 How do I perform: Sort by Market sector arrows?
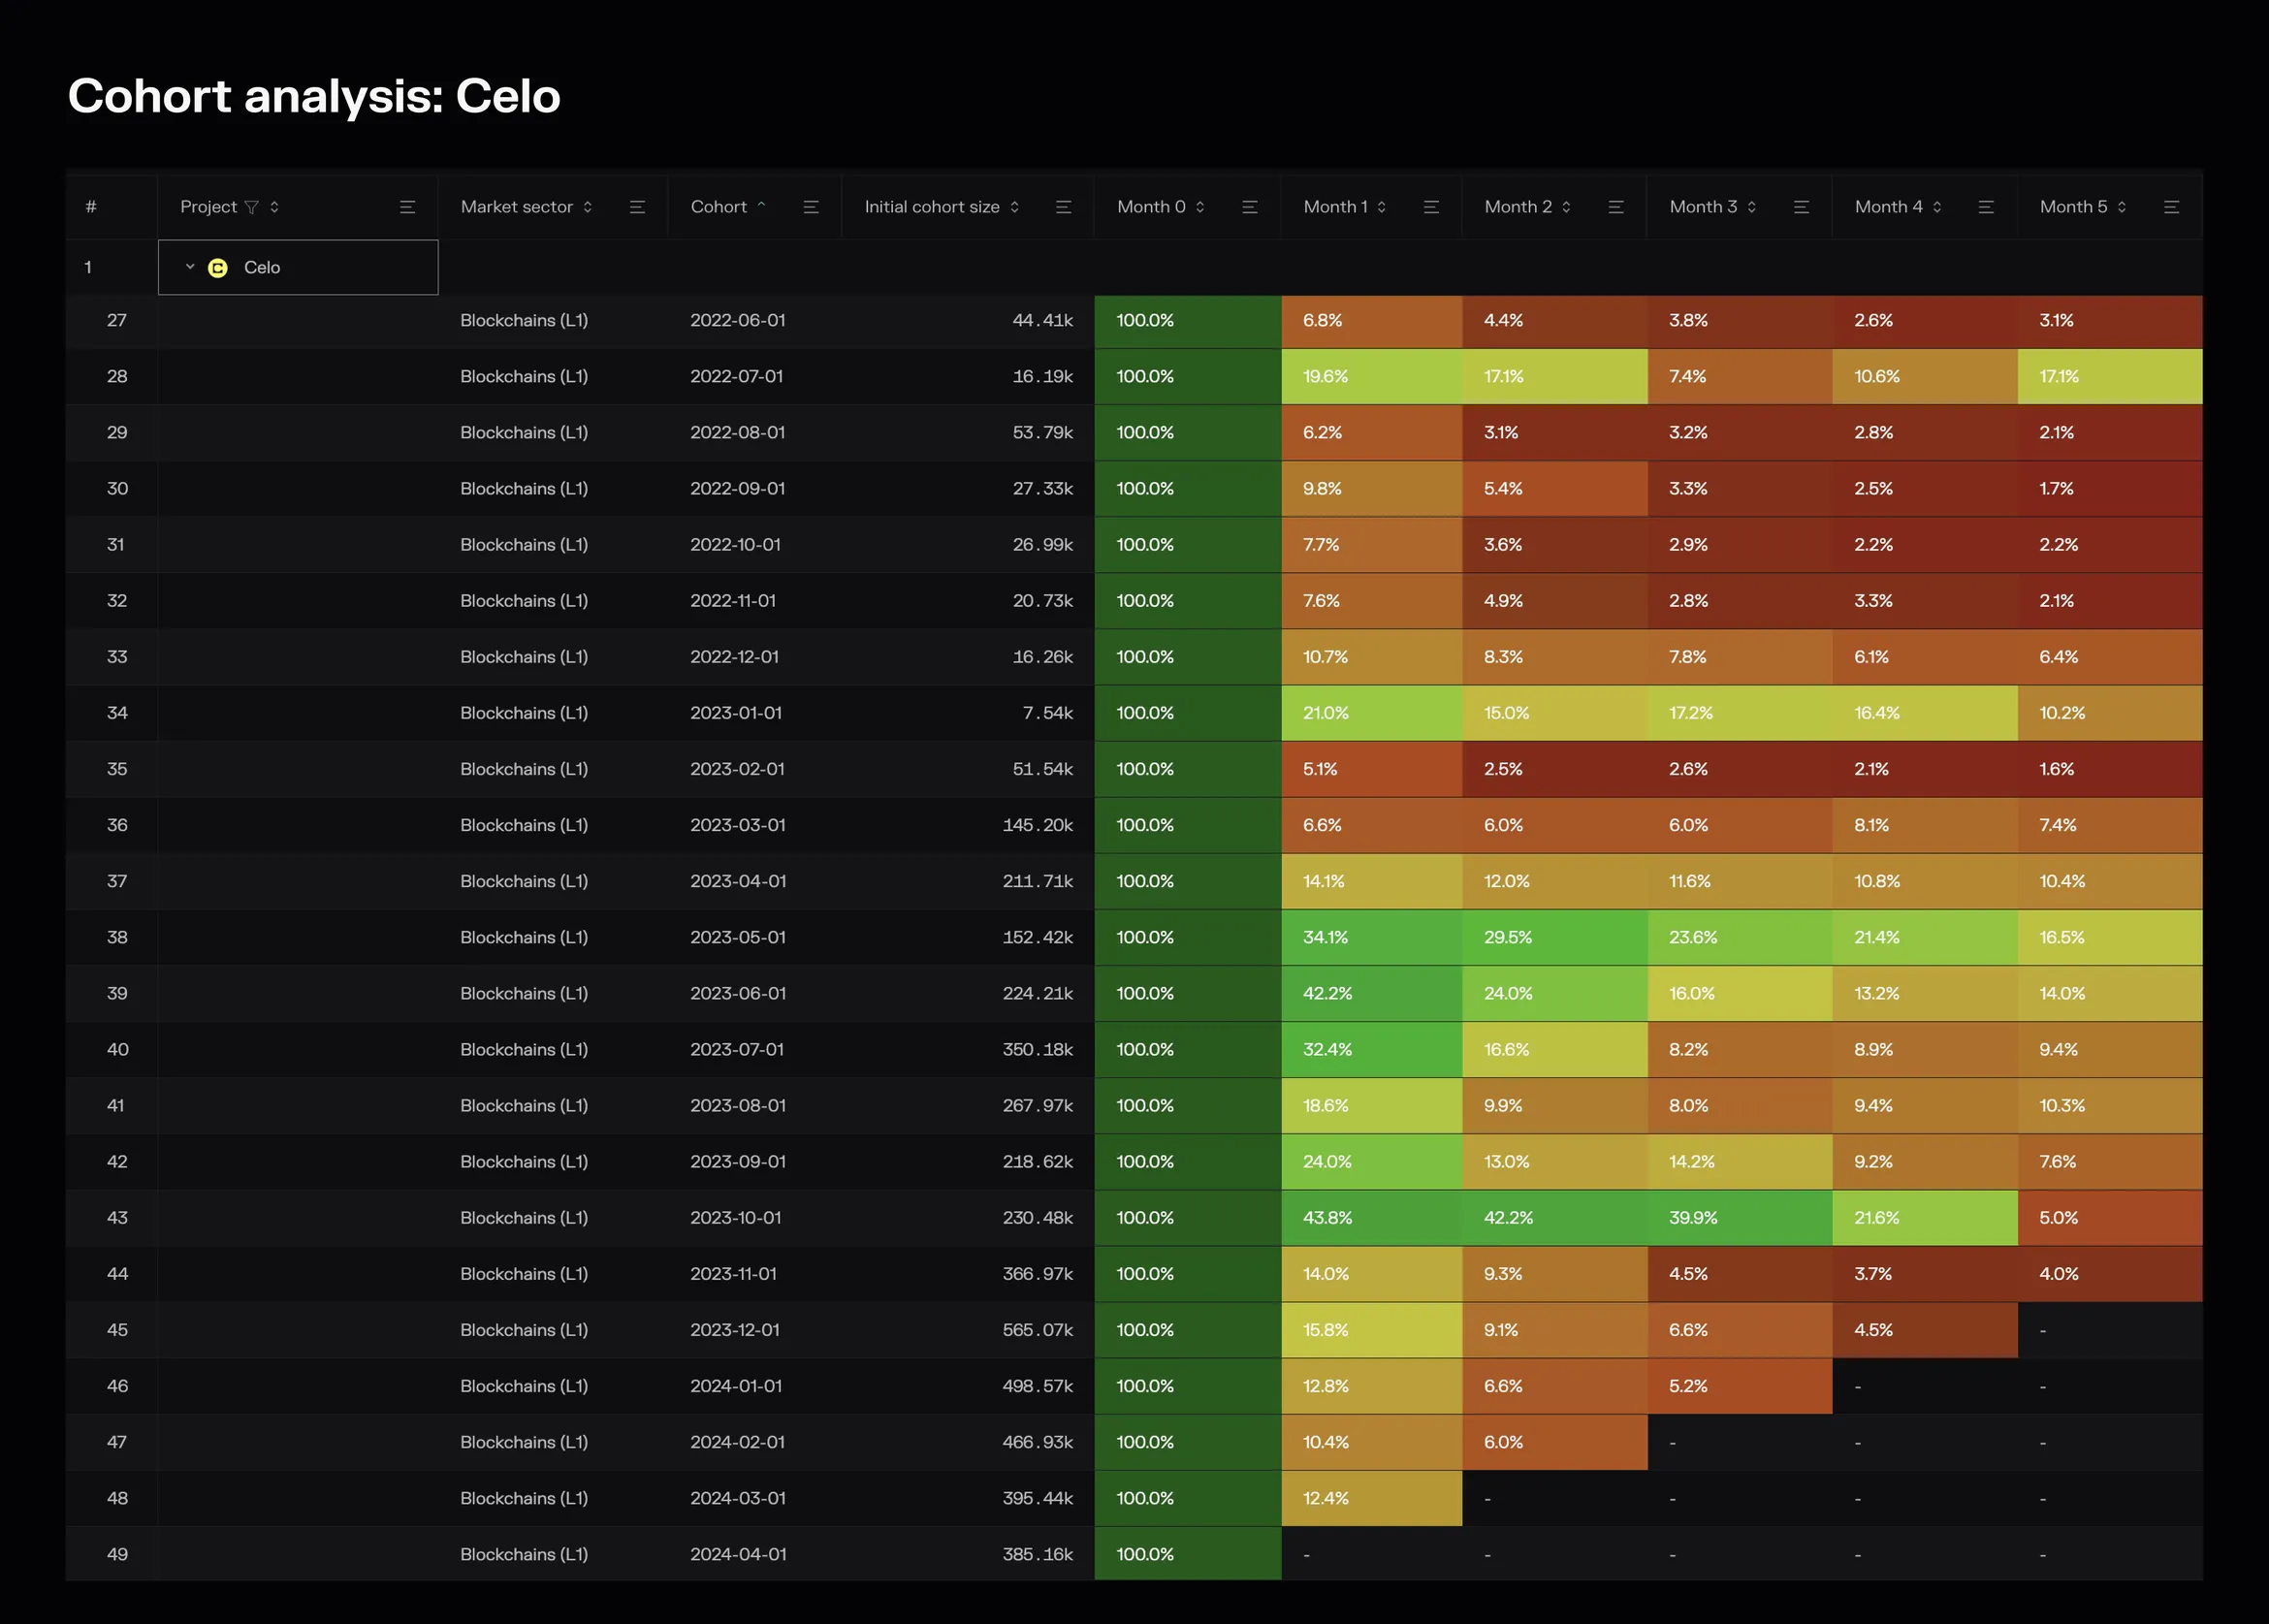click(x=587, y=207)
